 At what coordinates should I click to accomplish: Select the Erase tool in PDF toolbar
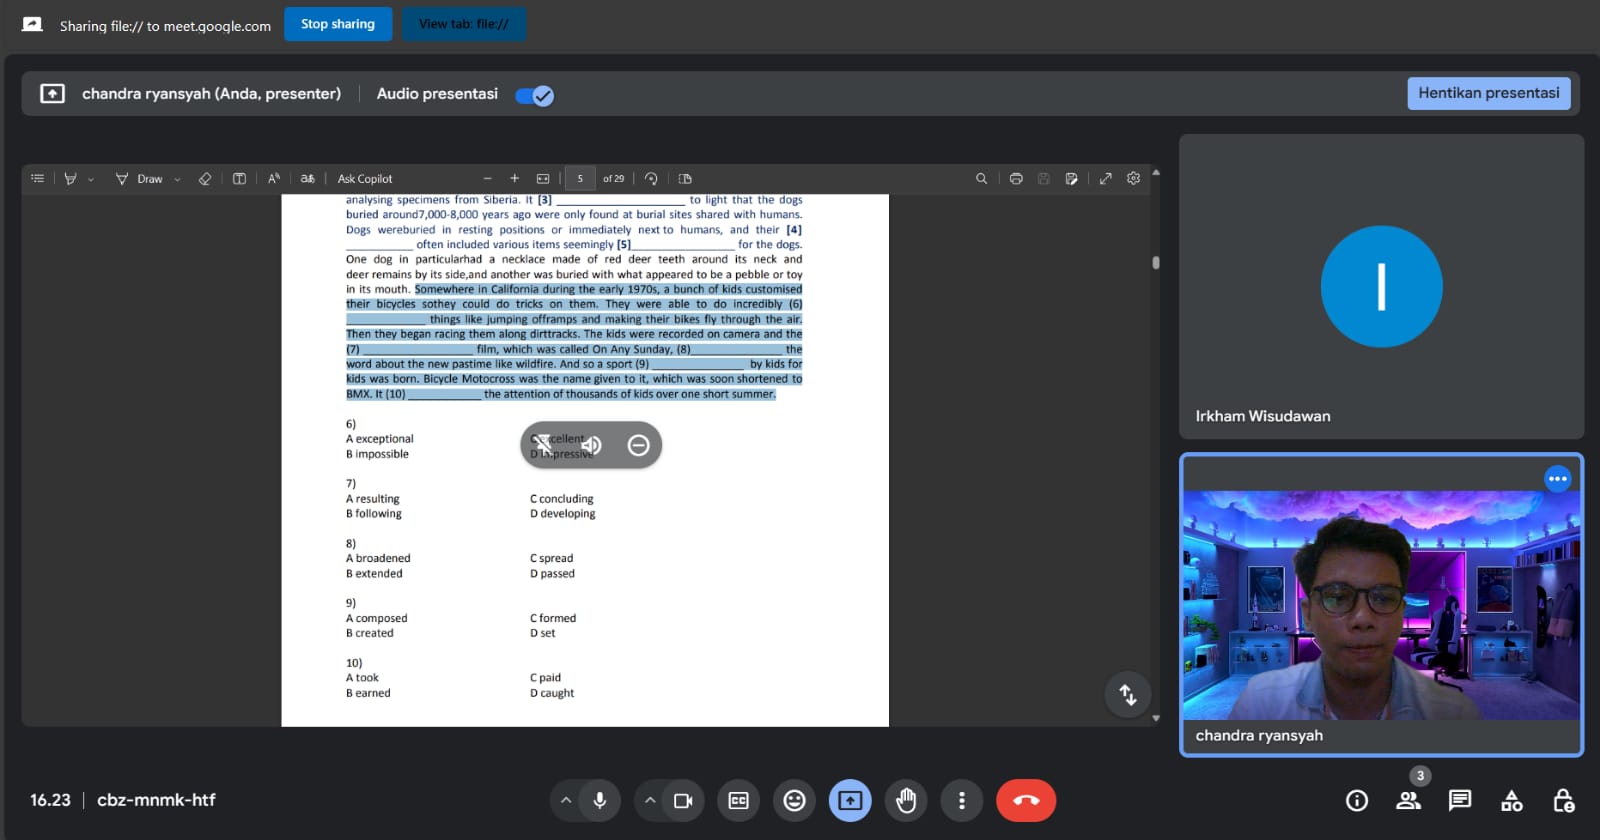205,178
